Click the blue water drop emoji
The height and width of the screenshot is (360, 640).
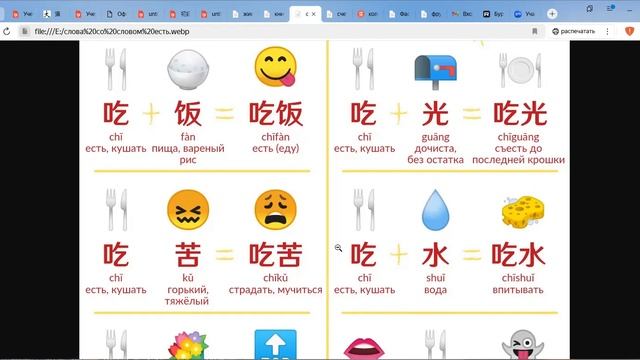click(436, 210)
